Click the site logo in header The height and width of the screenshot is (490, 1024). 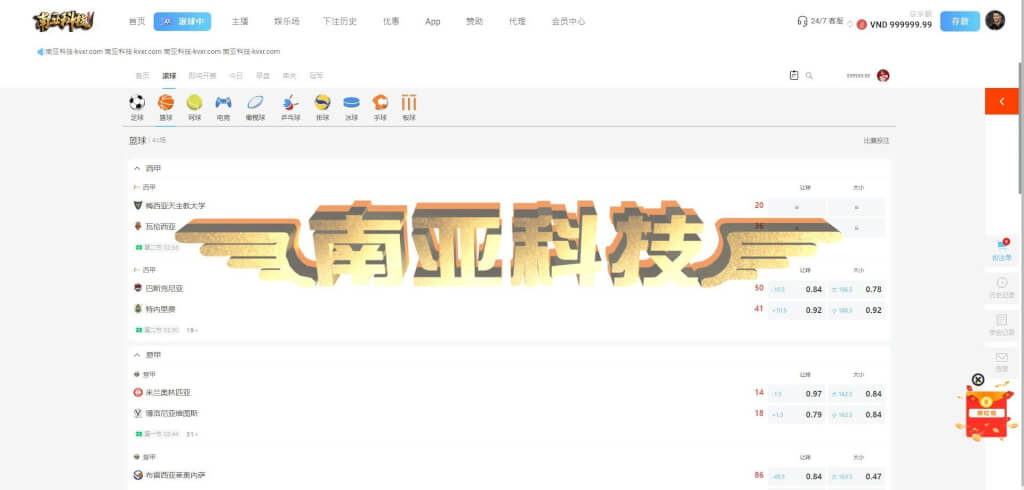click(63, 21)
